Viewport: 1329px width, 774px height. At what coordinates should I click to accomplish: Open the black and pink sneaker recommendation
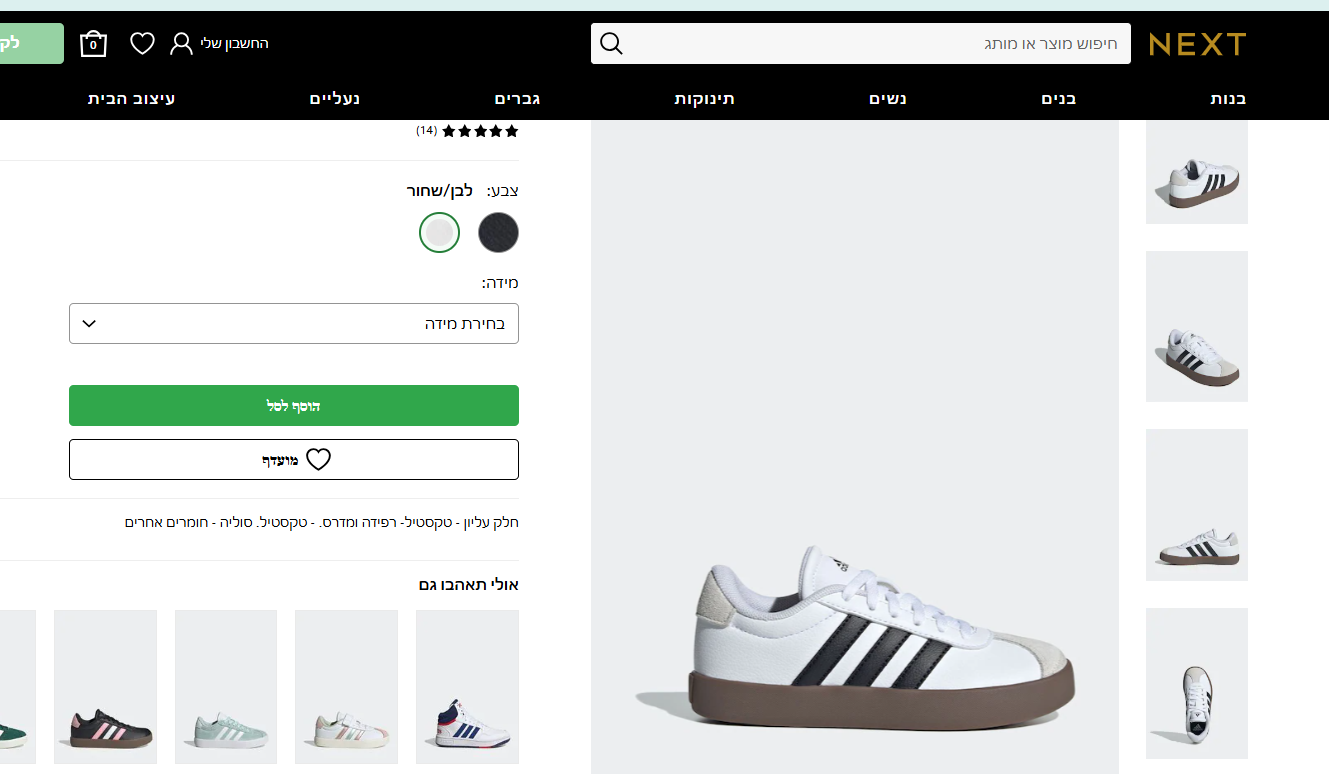[105, 687]
